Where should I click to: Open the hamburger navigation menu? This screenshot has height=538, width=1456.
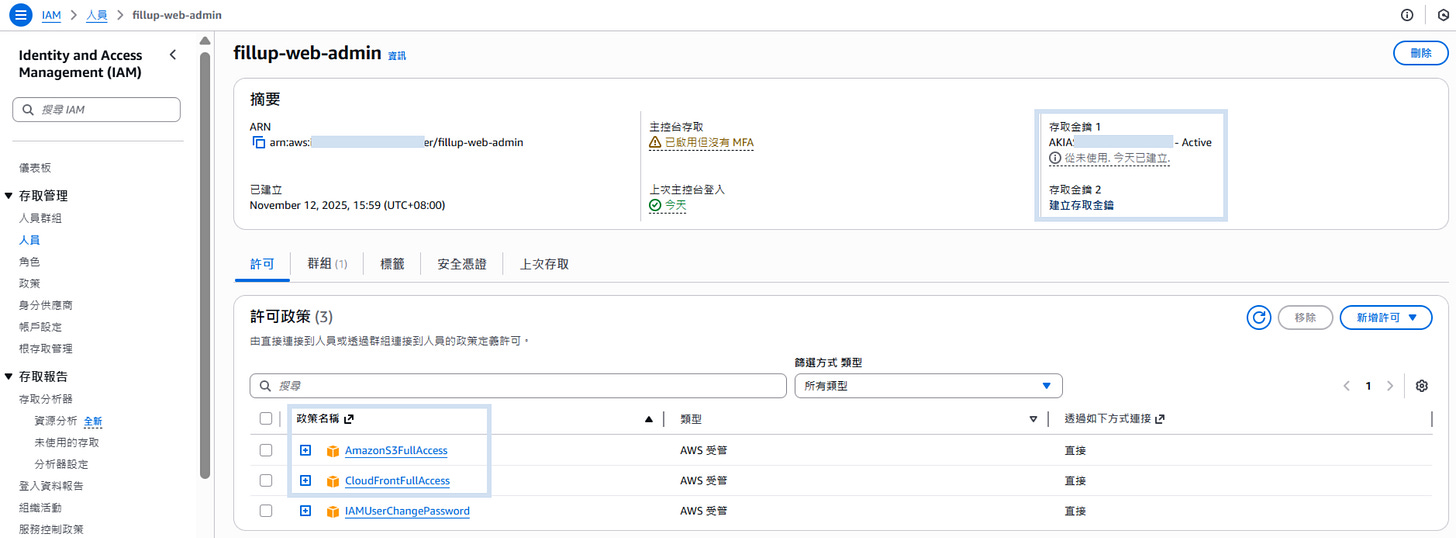[x=21, y=15]
